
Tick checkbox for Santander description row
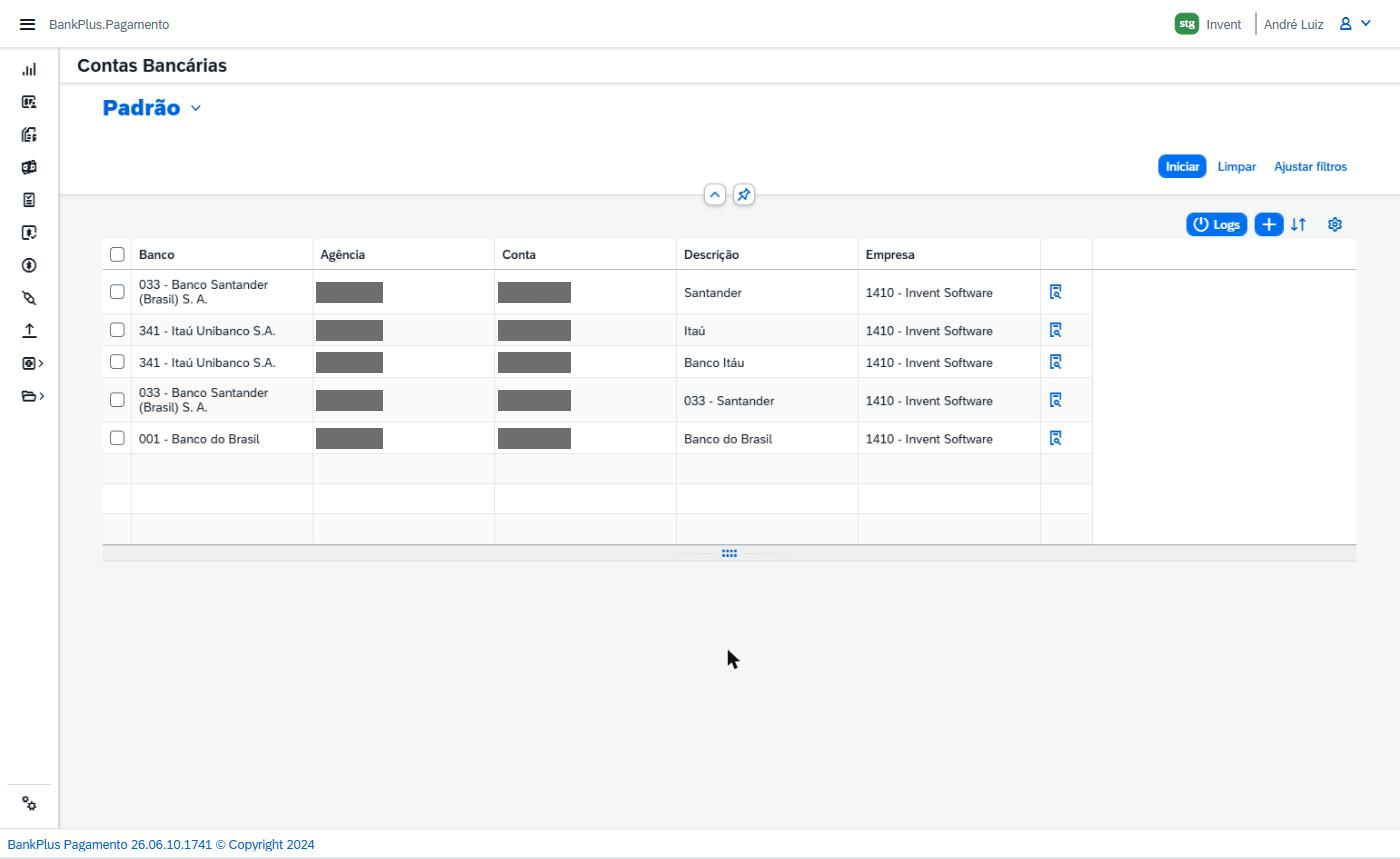click(x=117, y=292)
